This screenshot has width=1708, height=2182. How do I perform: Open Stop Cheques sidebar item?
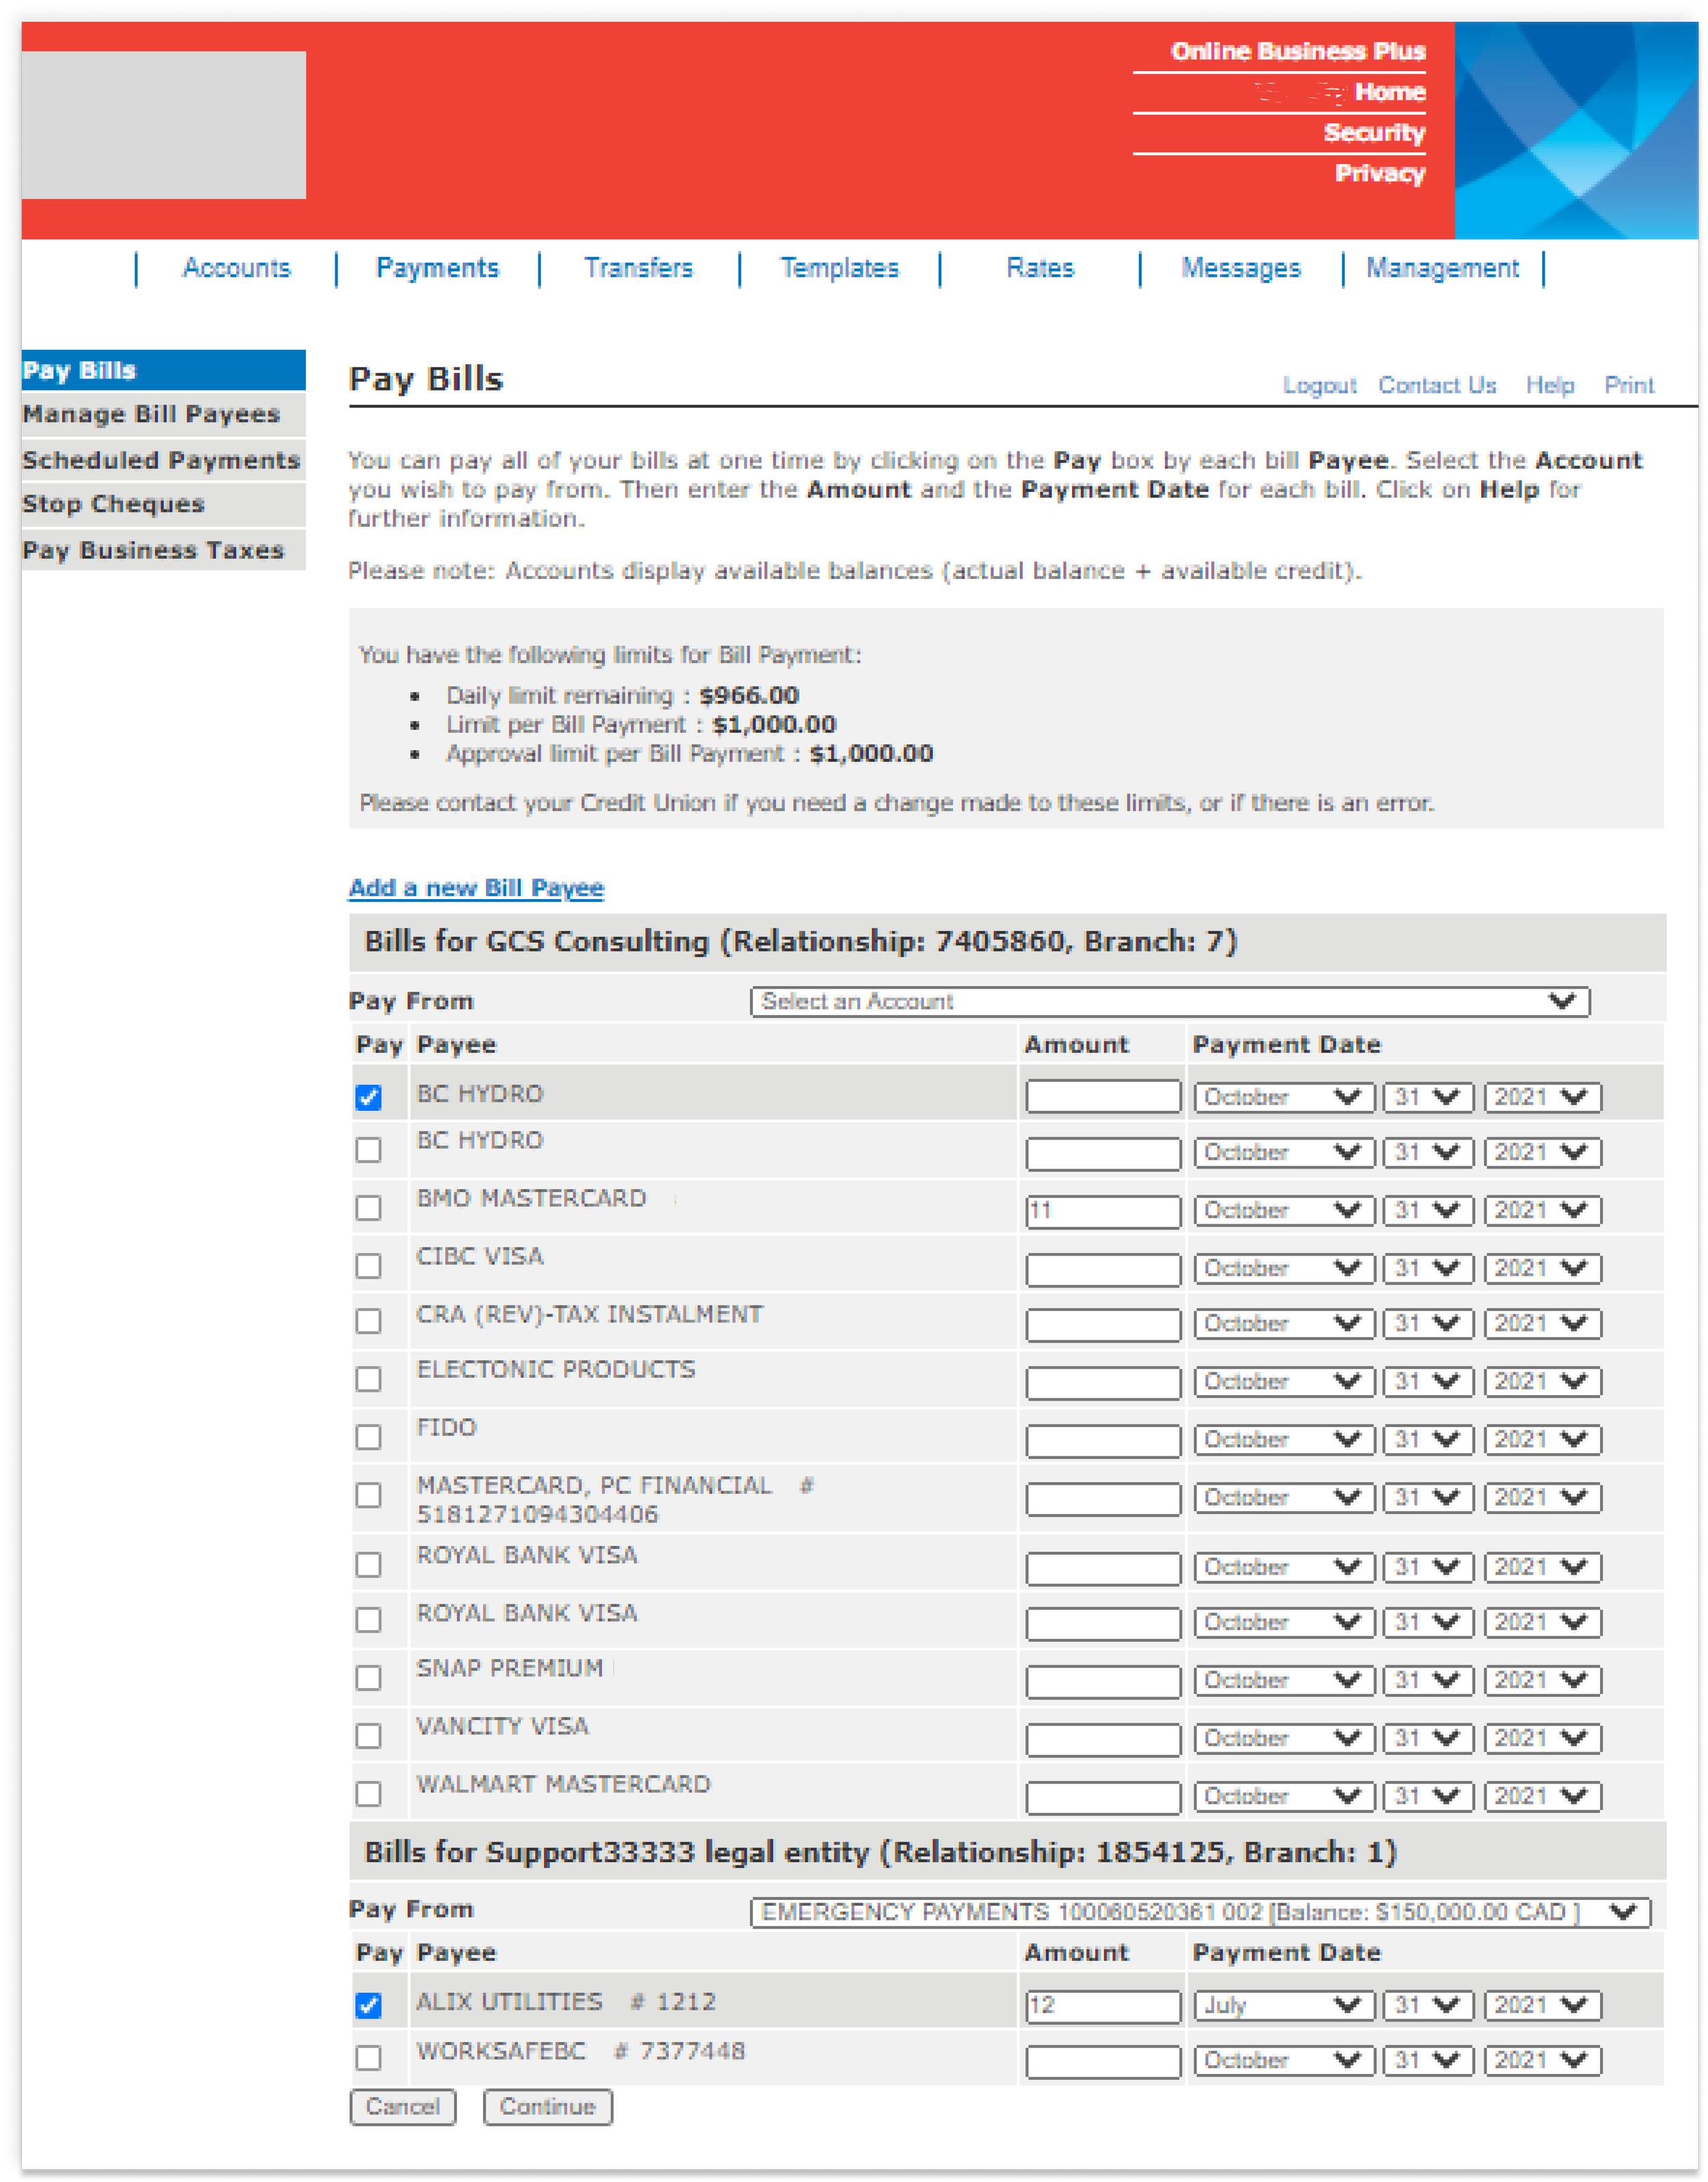coord(163,504)
